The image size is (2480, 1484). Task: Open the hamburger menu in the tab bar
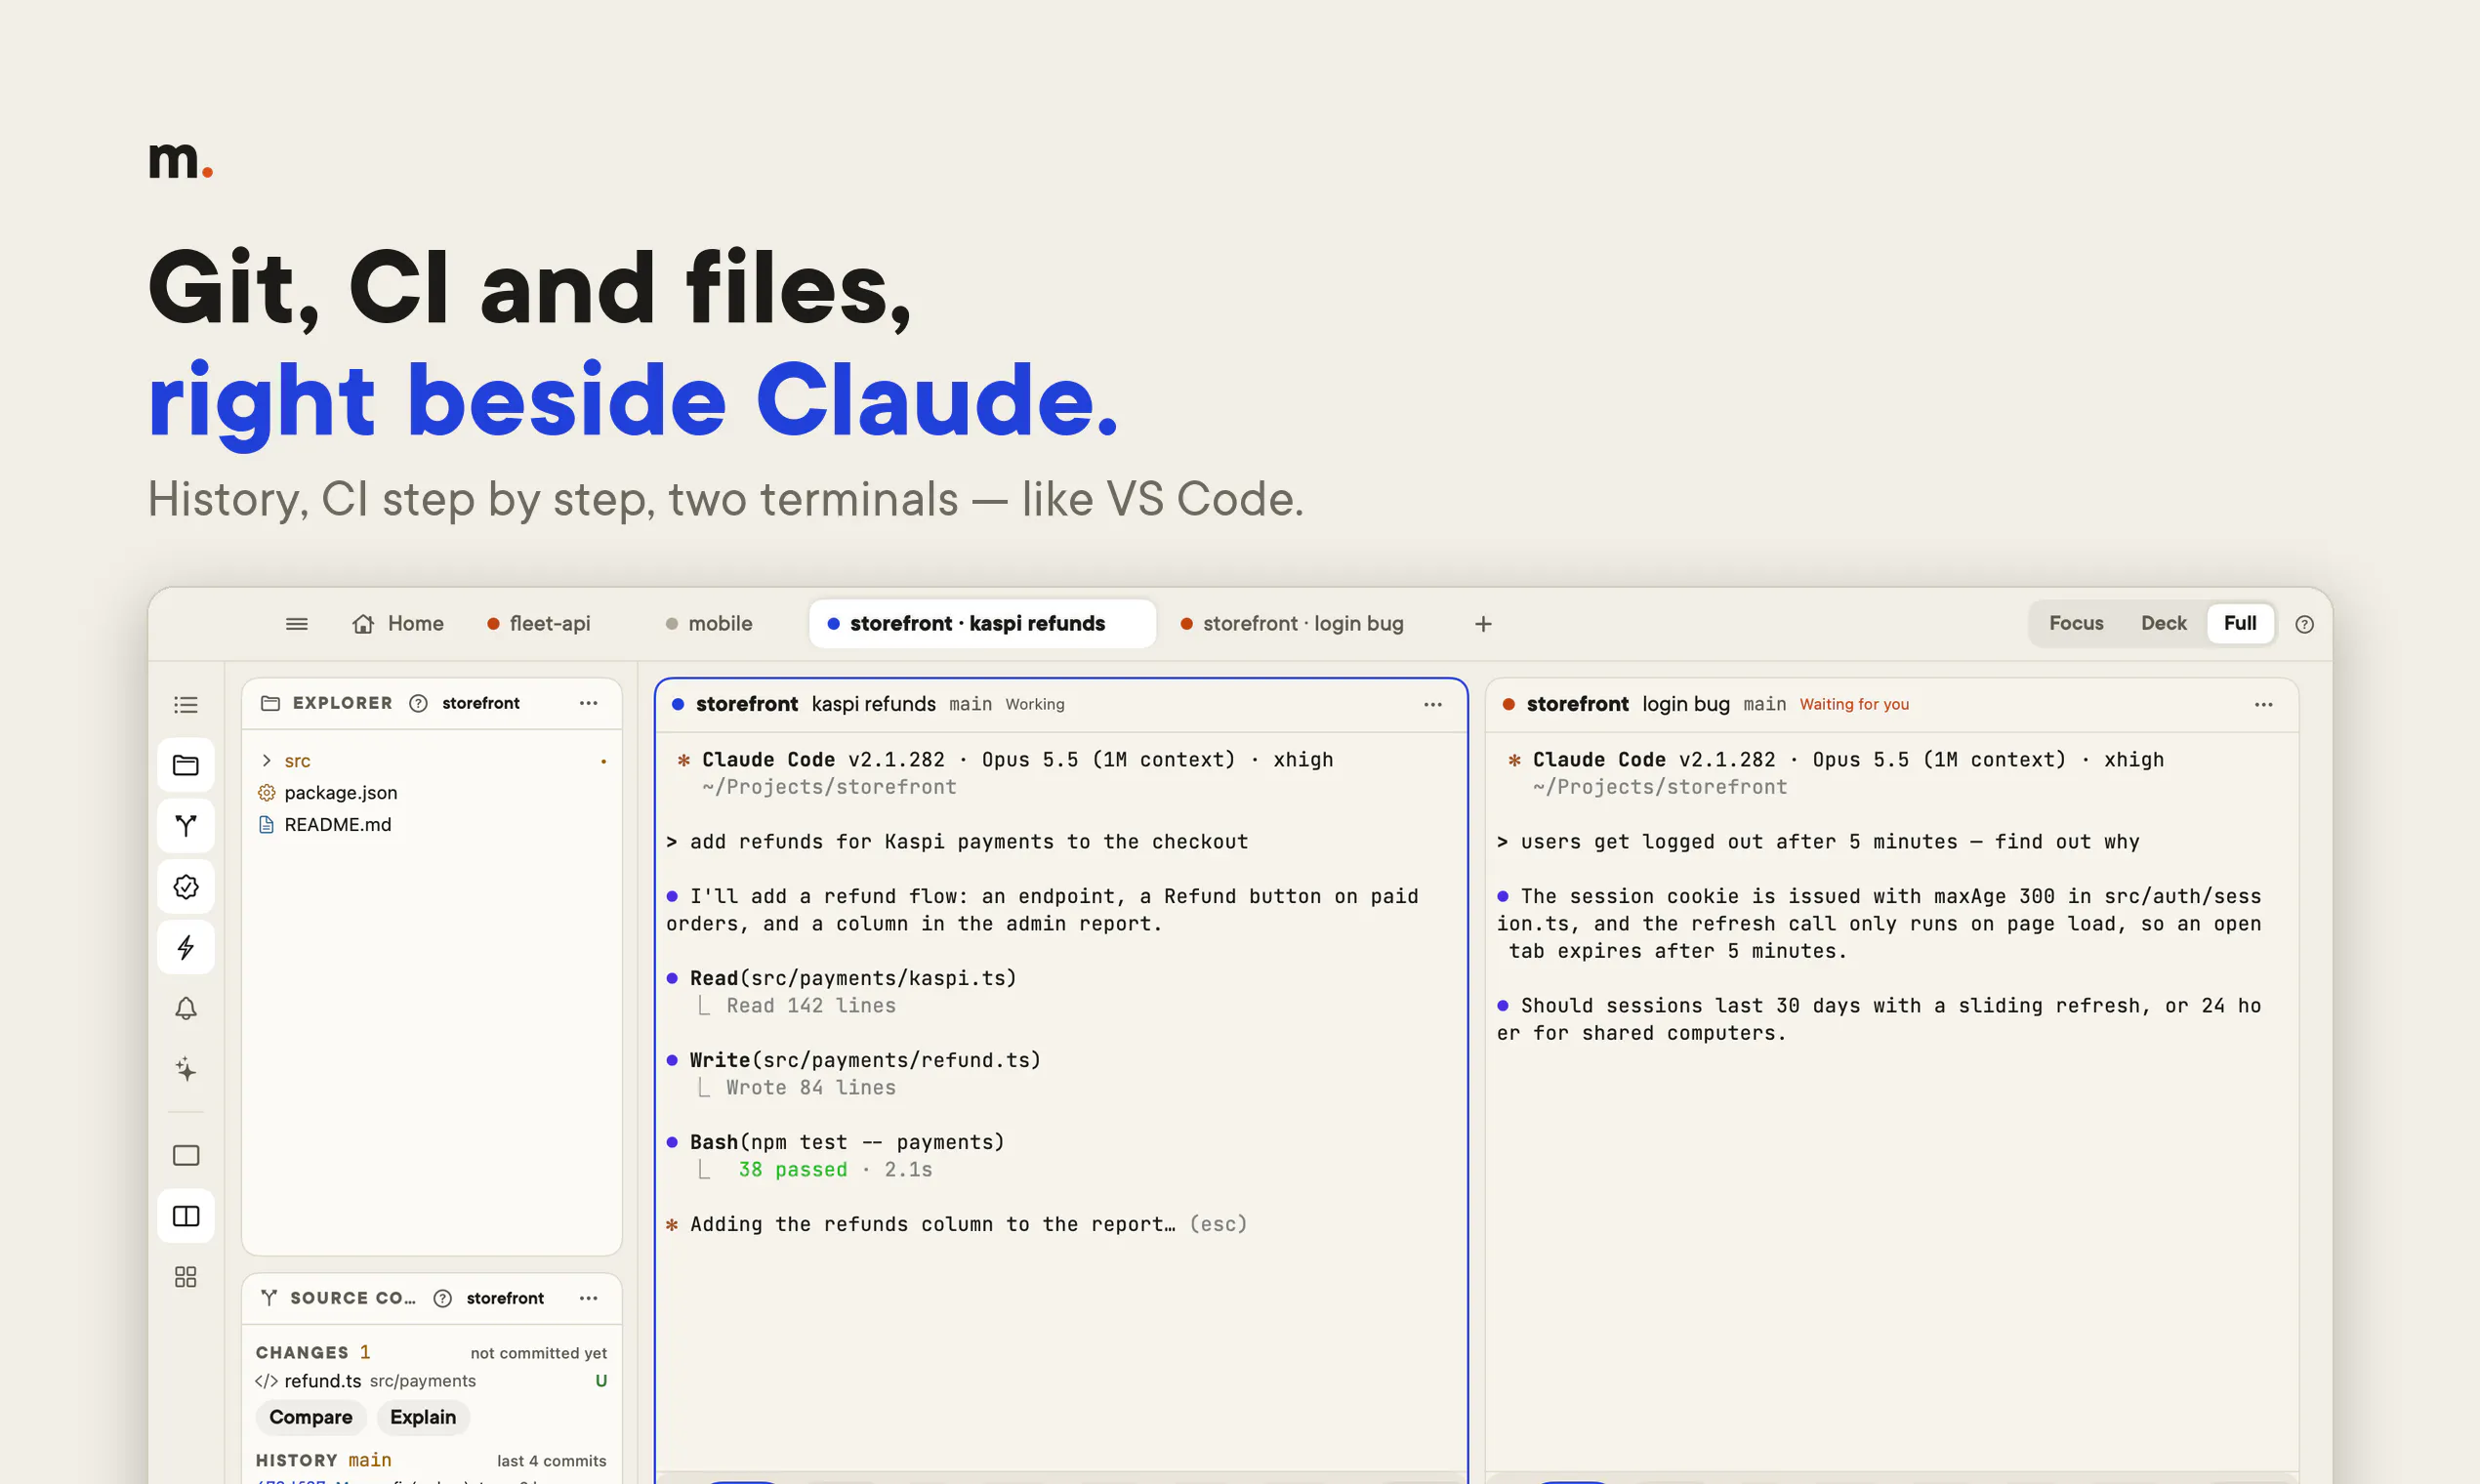click(x=297, y=624)
